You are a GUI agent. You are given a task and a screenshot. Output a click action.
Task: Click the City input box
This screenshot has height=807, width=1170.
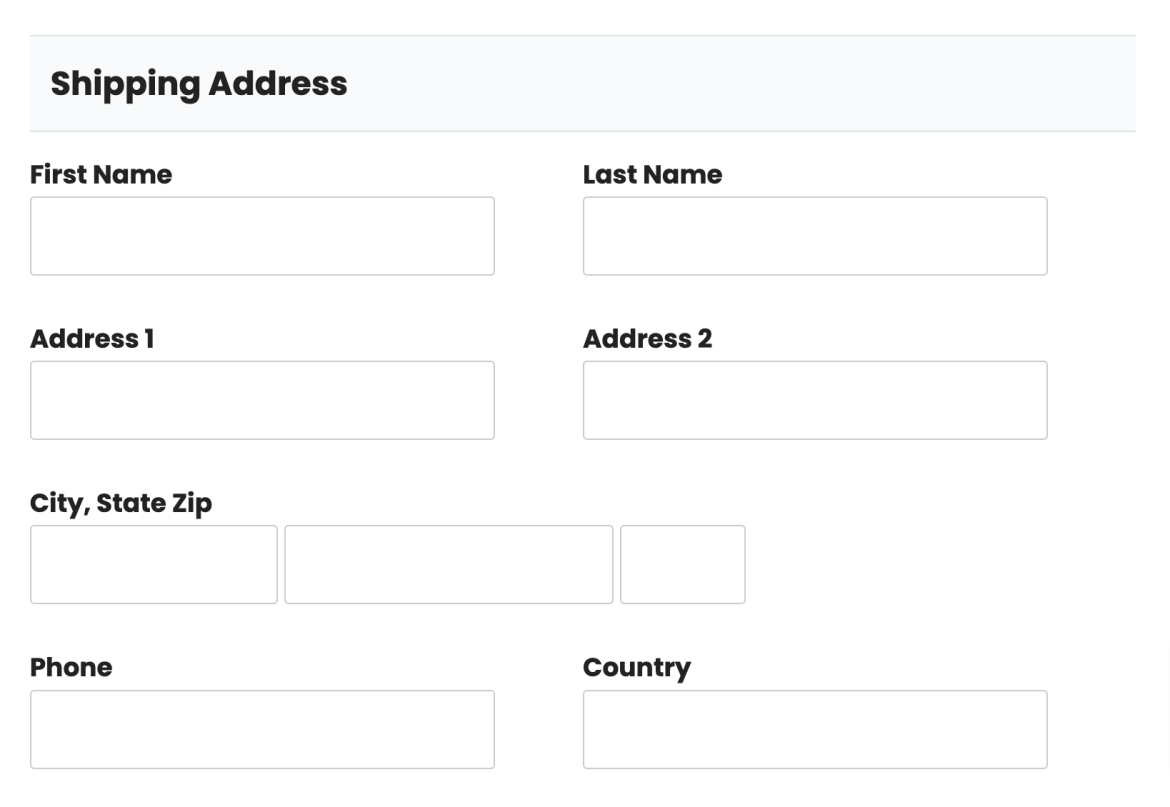coord(153,563)
